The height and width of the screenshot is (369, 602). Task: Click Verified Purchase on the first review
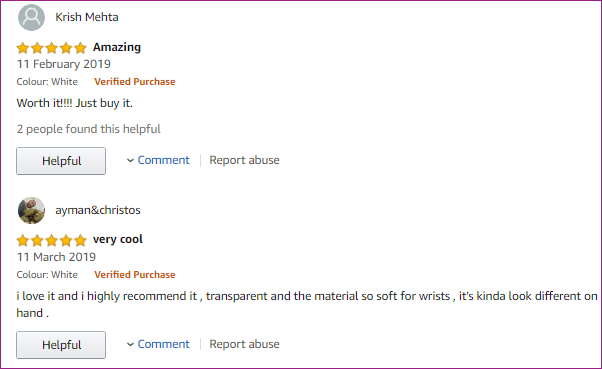(x=135, y=82)
